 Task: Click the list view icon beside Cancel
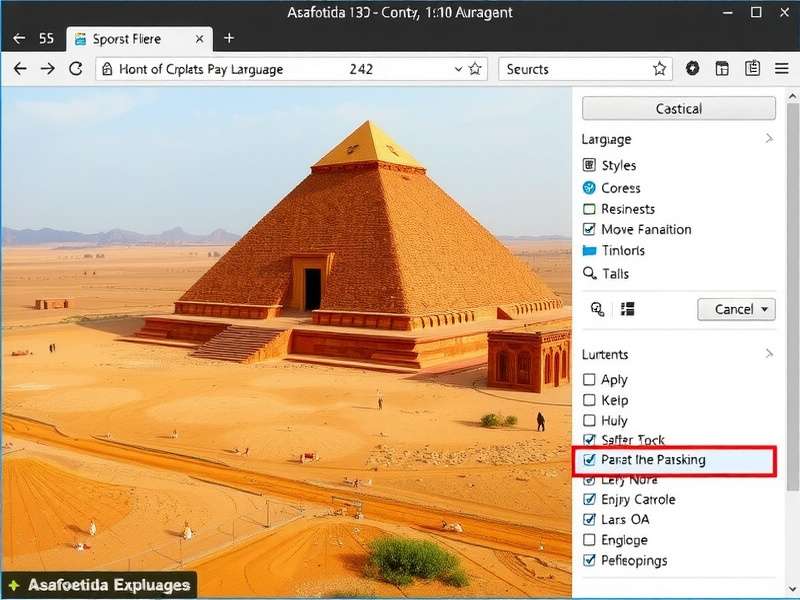[x=628, y=309]
